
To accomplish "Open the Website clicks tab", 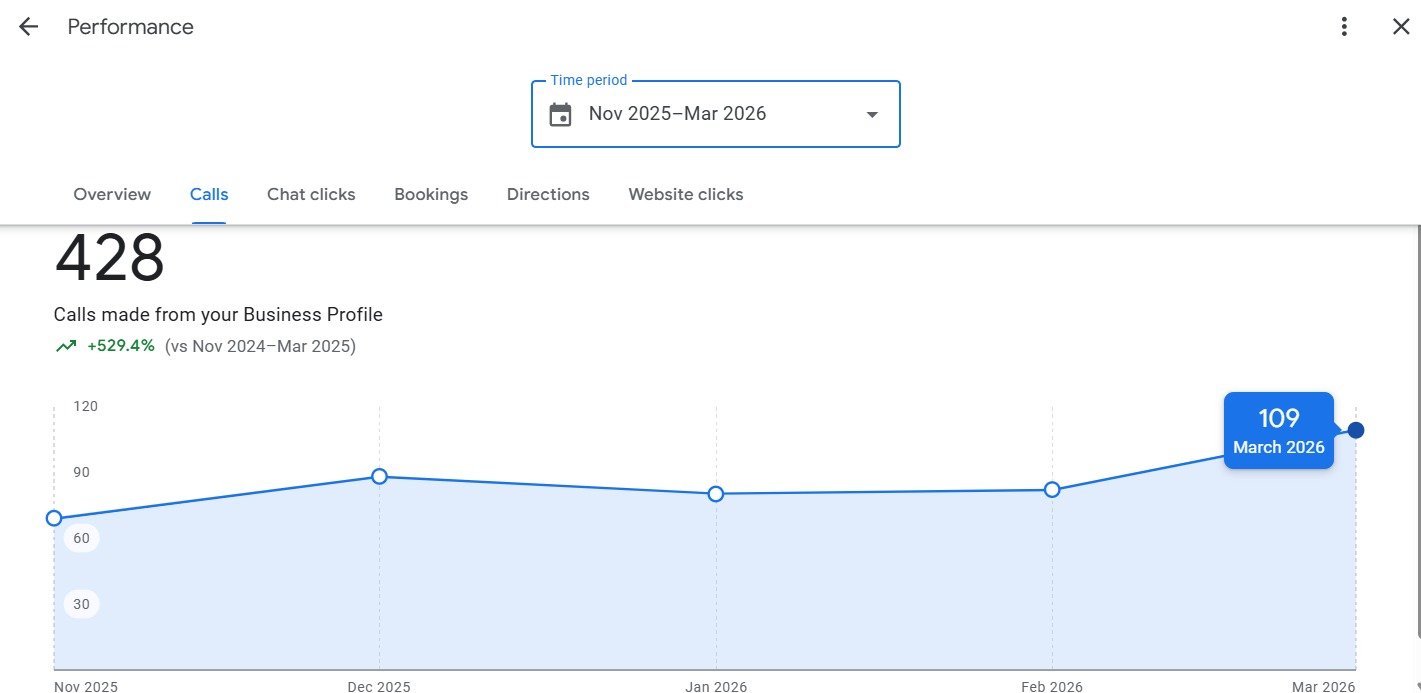I will coord(686,194).
